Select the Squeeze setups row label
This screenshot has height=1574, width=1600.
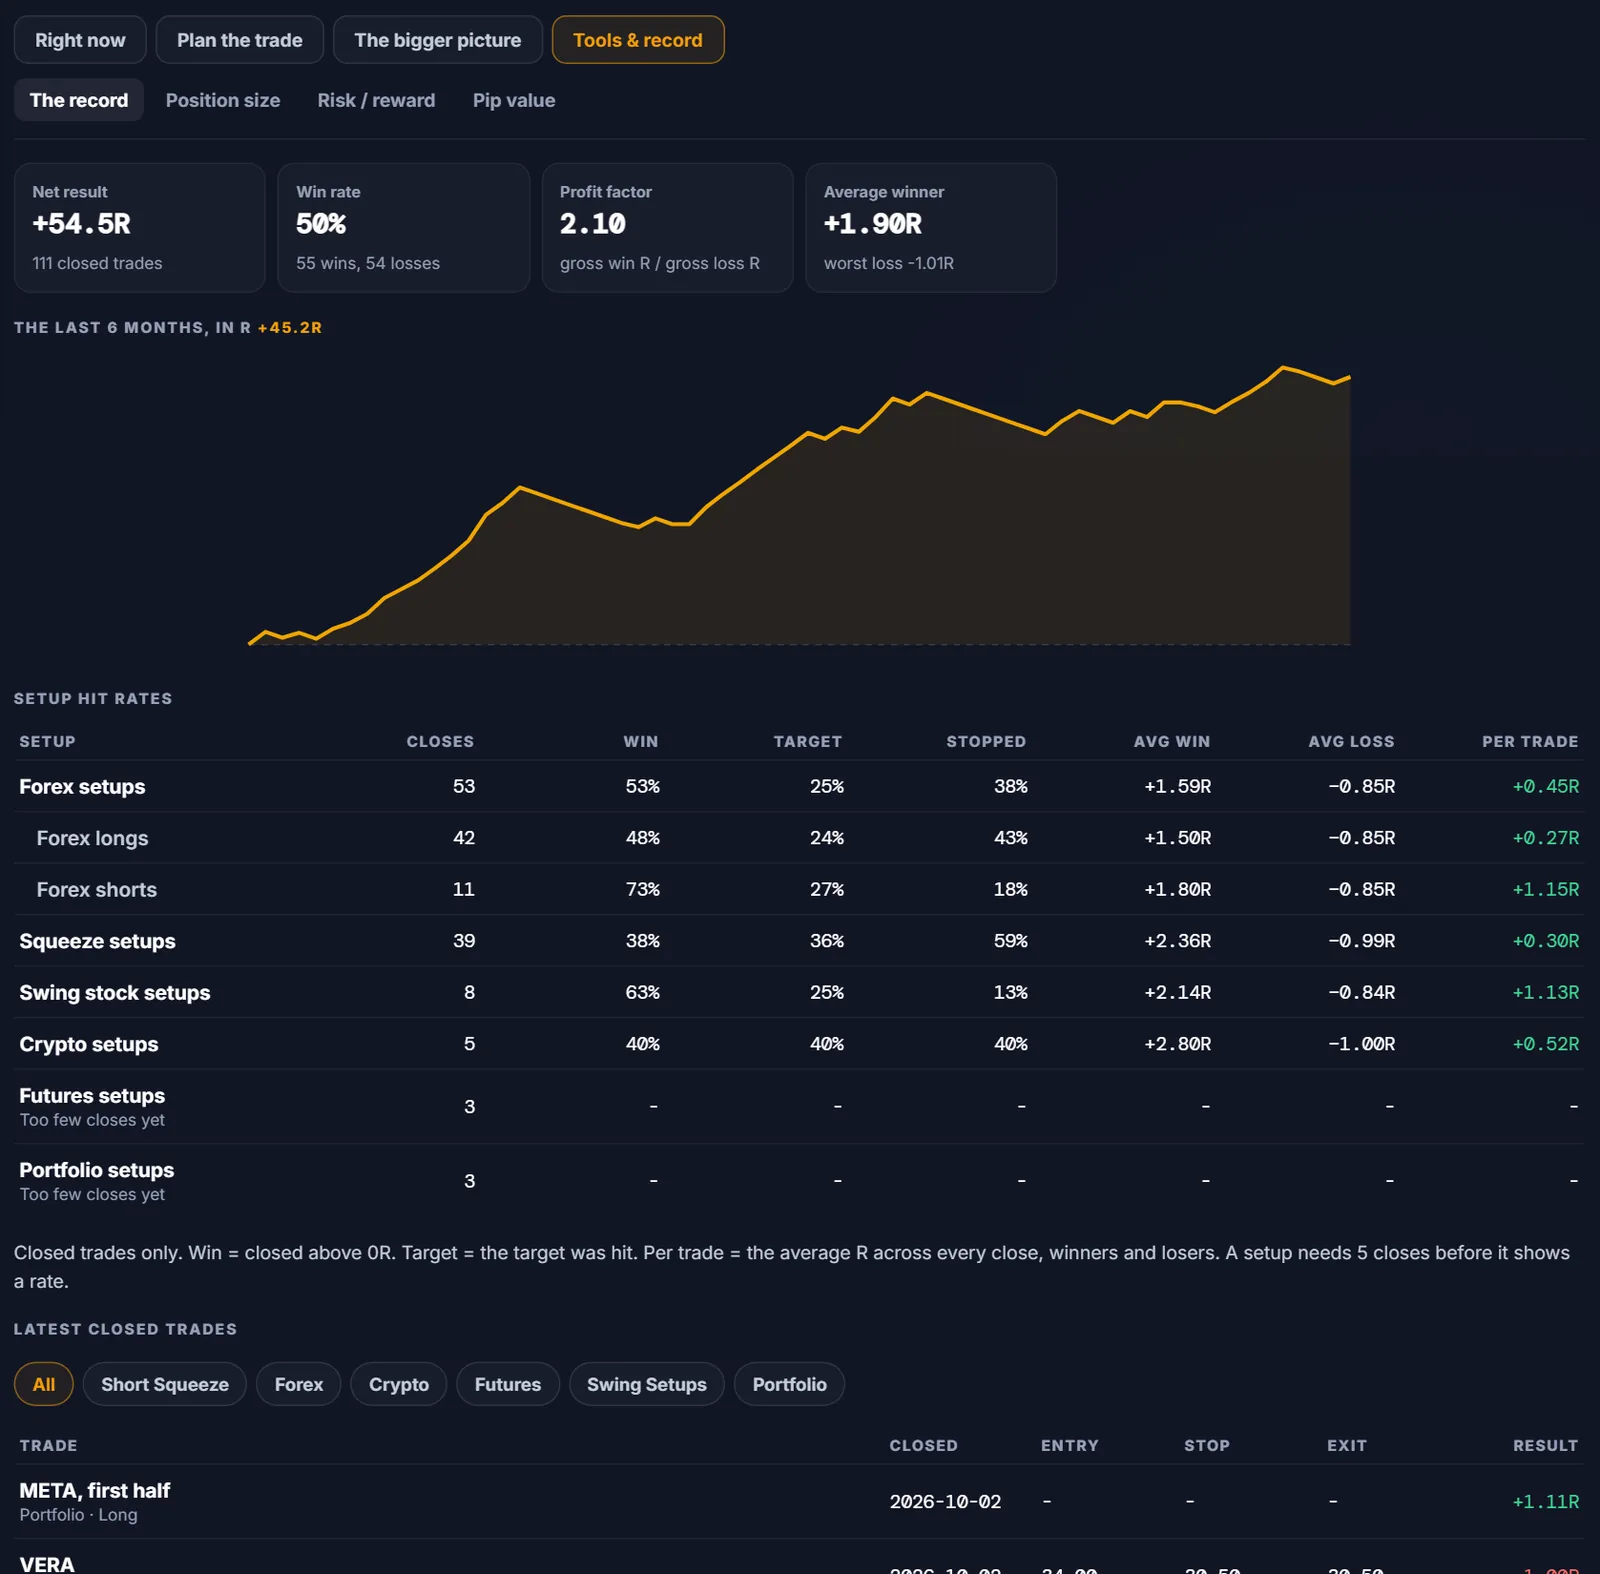coord(97,941)
